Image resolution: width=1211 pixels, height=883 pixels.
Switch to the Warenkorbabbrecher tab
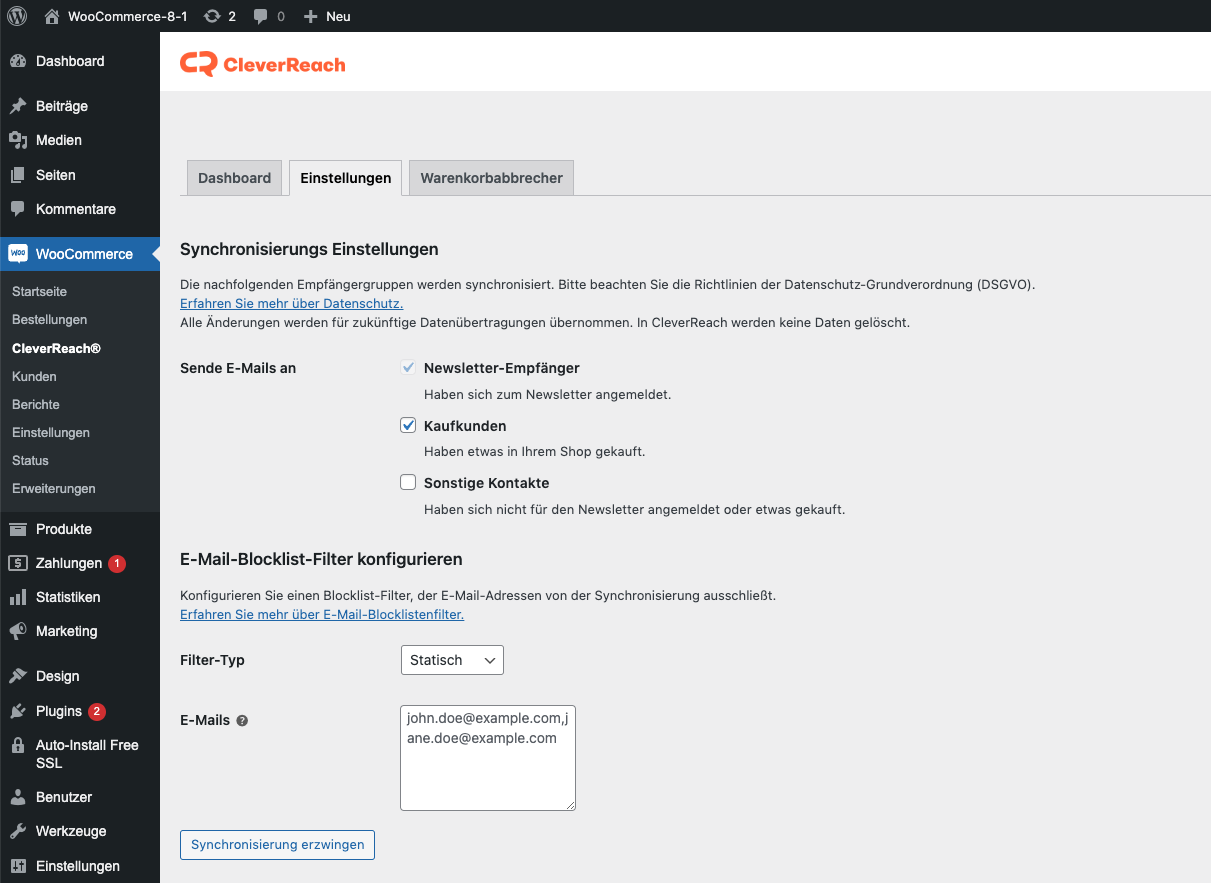(491, 178)
